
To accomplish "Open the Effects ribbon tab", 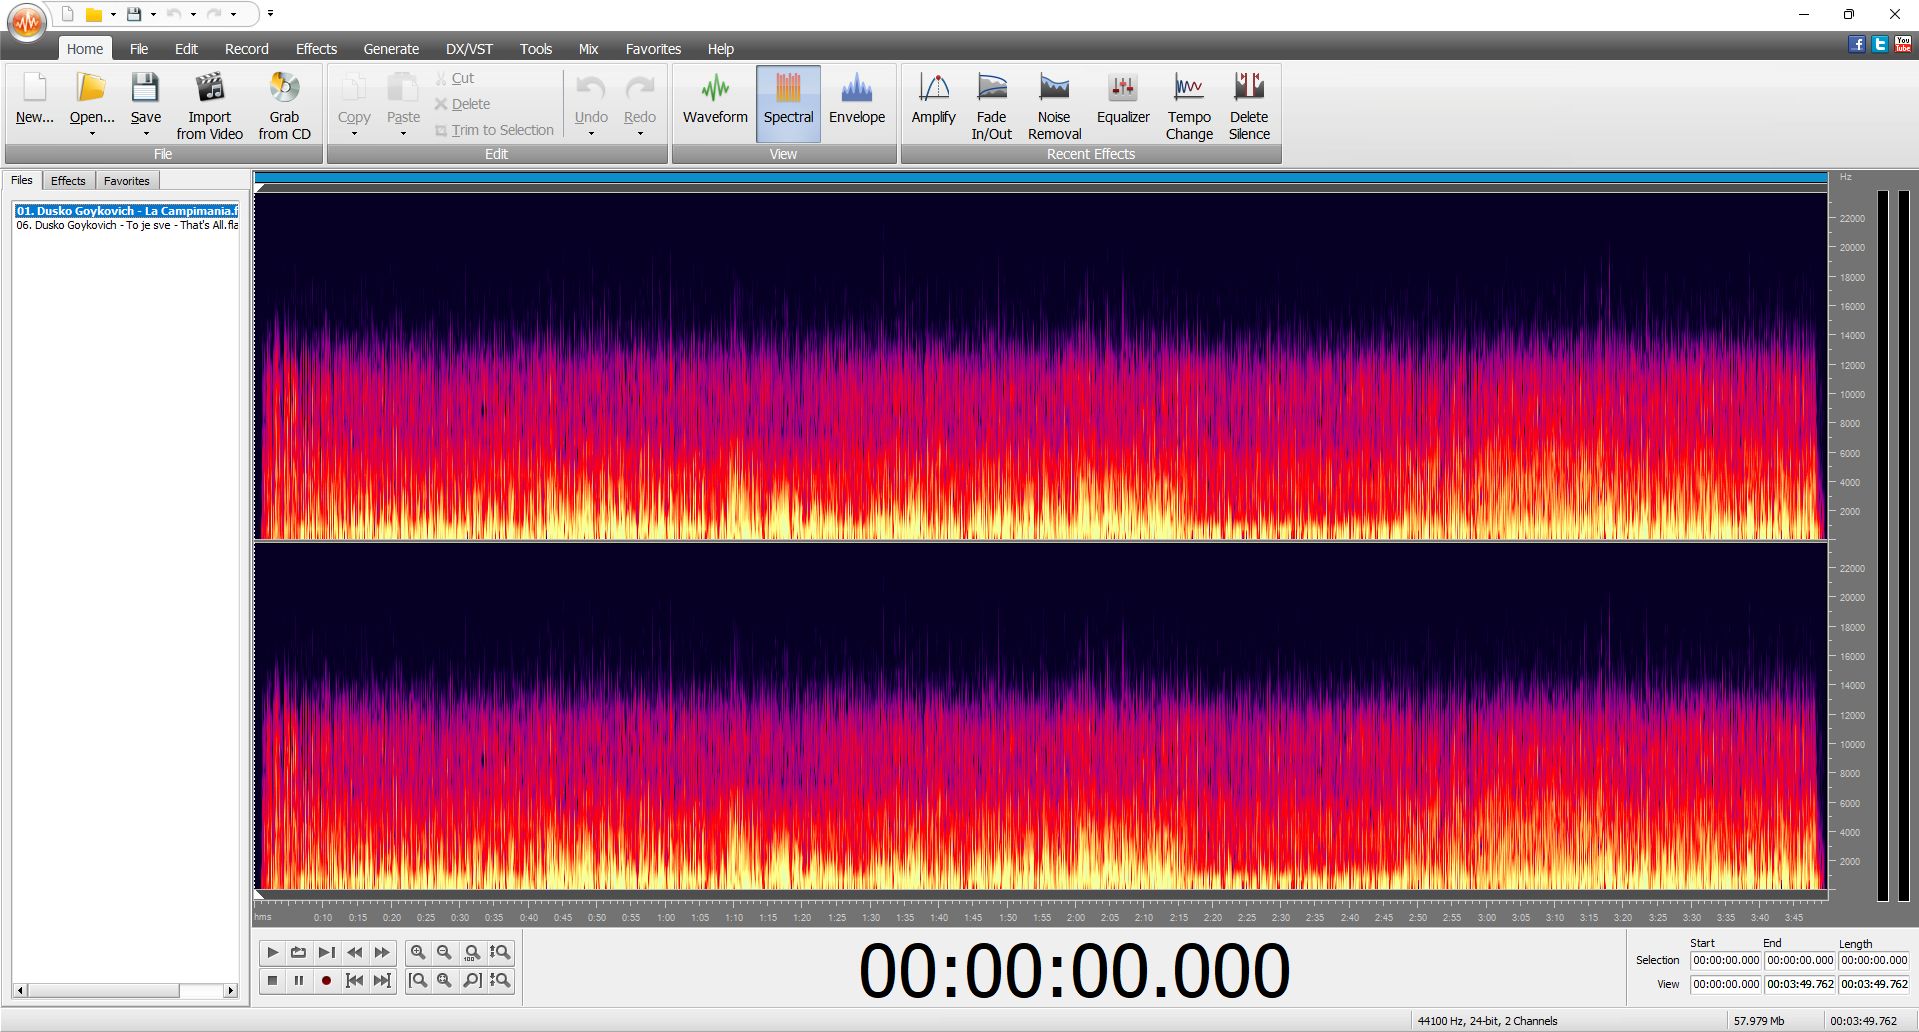I will [316, 49].
